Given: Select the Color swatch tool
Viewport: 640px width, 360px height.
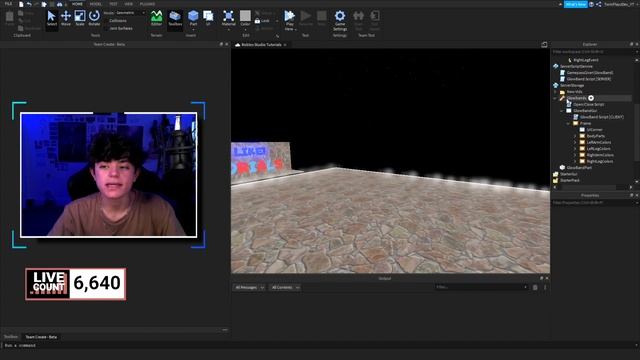Looking at the screenshot, I should (x=245, y=16).
